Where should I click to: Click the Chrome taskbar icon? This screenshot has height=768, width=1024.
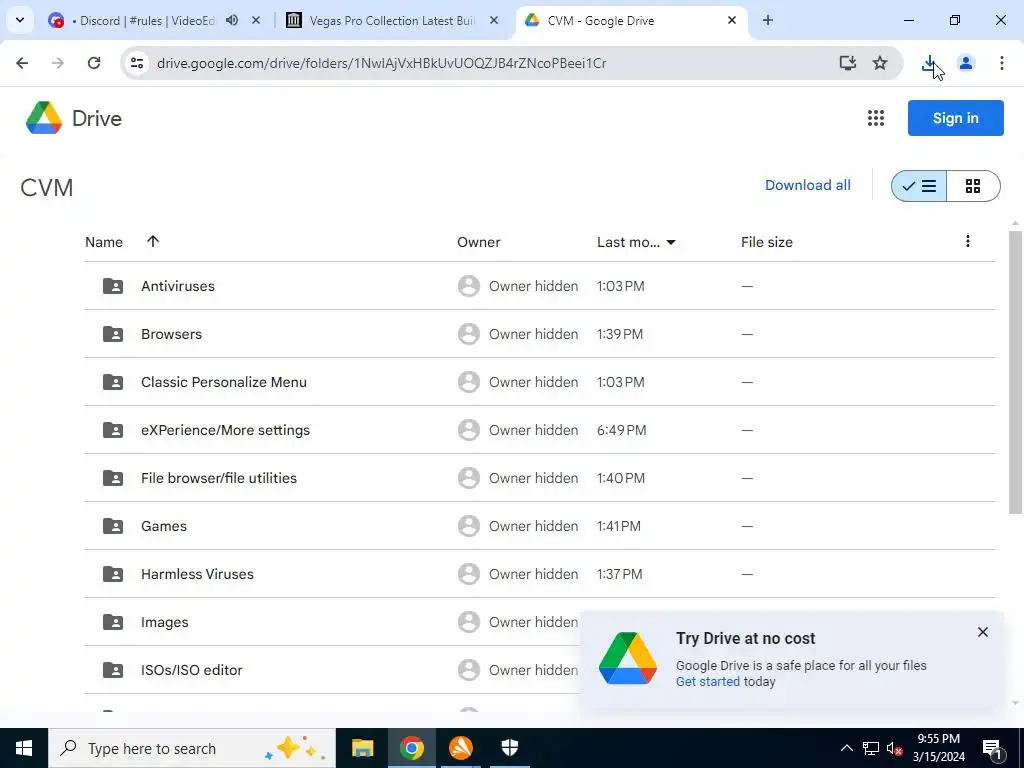coord(411,748)
